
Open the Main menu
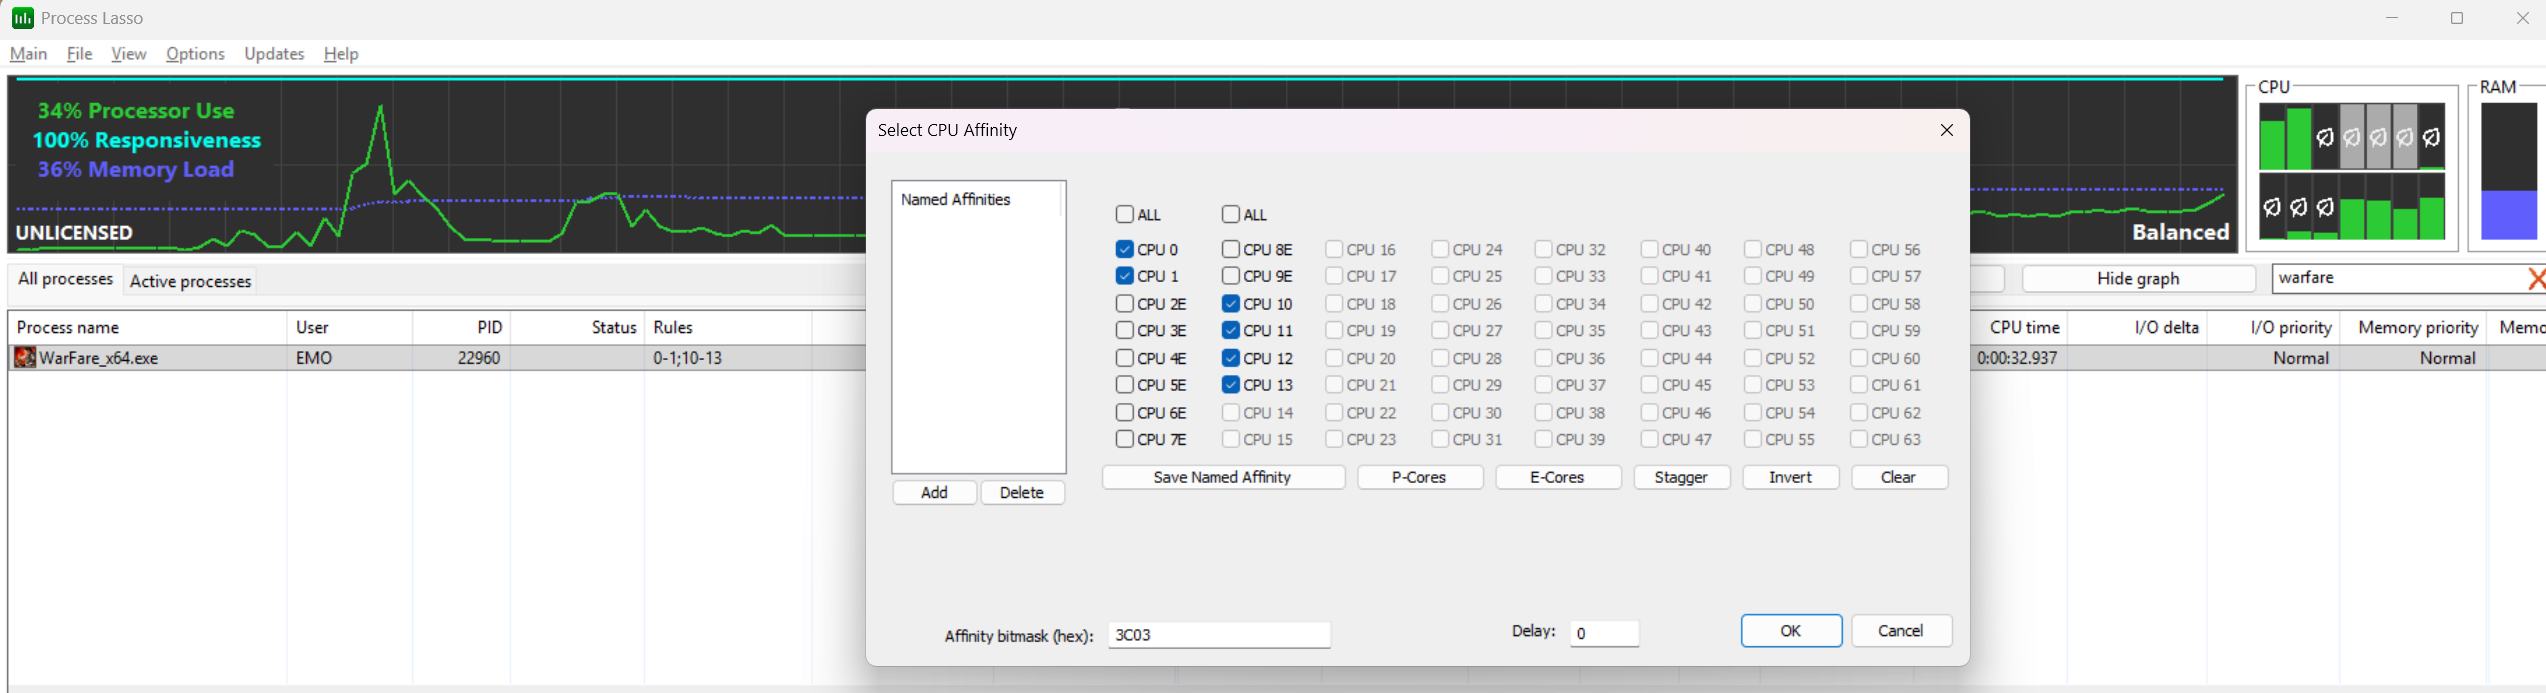[28, 54]
